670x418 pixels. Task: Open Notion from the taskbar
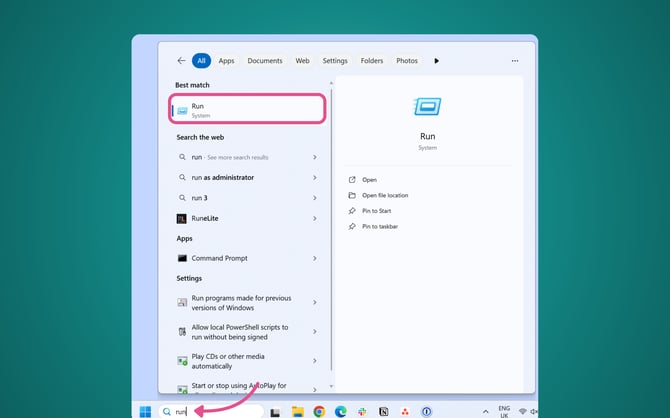click(383, 411)
